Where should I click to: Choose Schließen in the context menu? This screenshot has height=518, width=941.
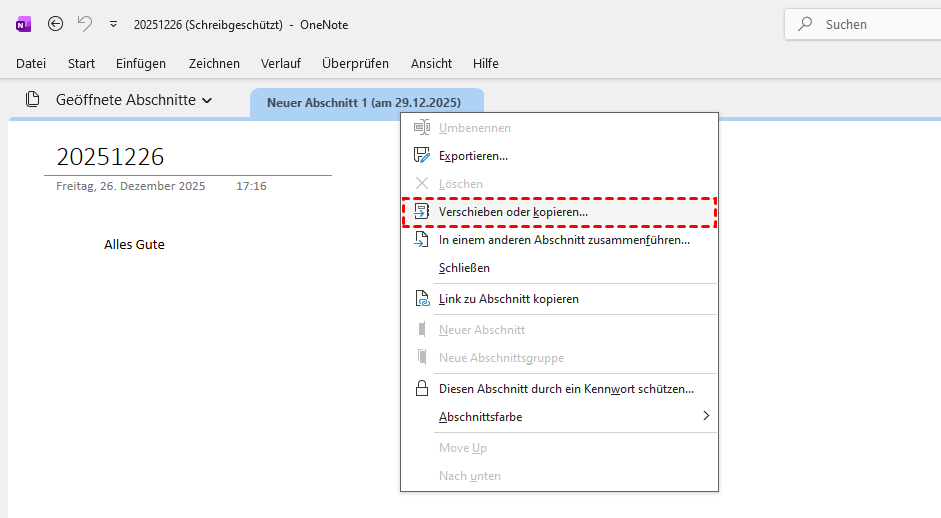coord(464,268)
